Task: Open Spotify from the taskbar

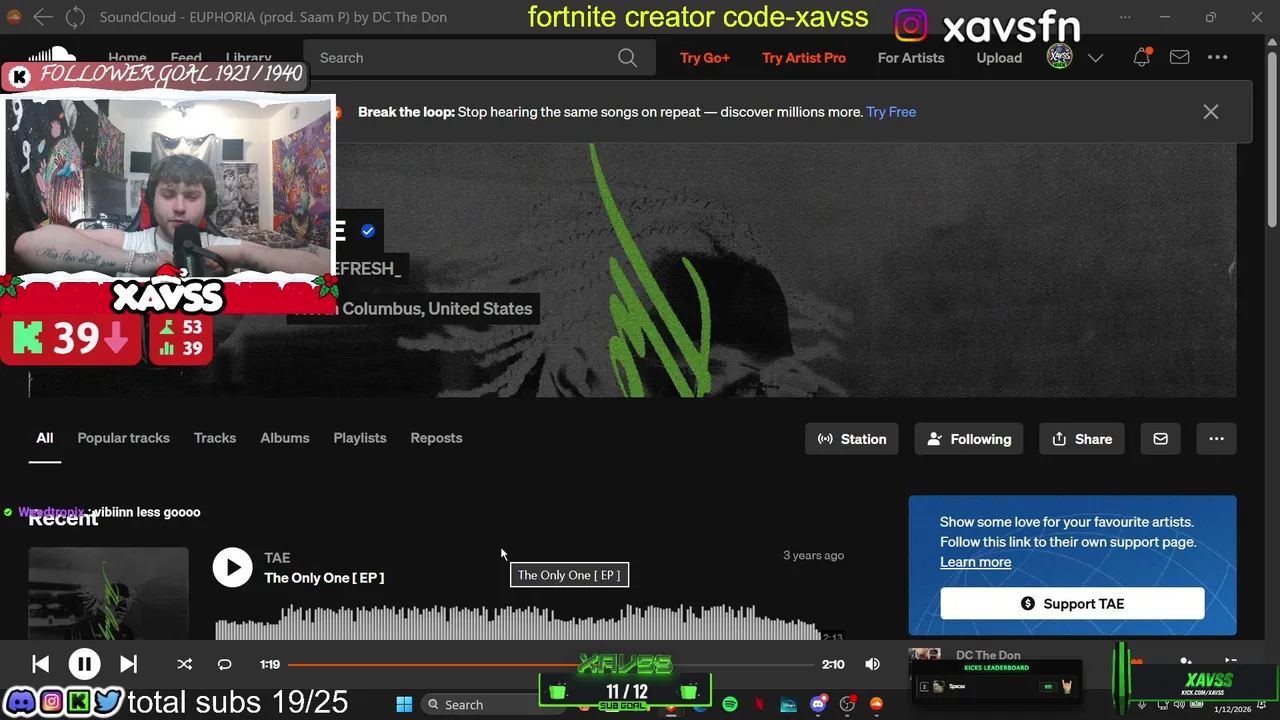Action: coord(730,705)
